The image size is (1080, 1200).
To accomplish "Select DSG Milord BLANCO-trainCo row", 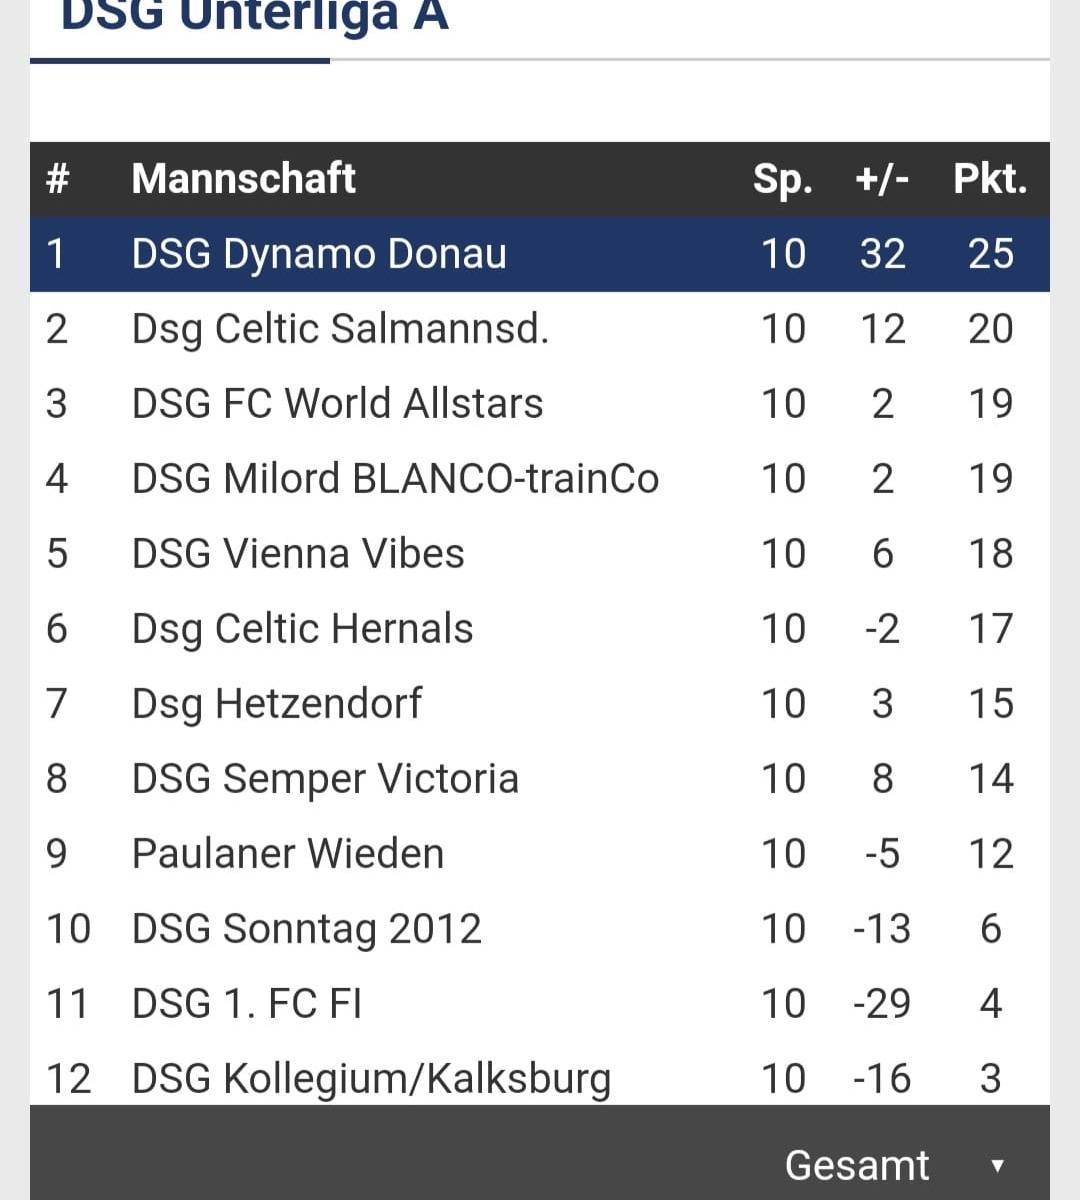I will [x=395, y=479].
